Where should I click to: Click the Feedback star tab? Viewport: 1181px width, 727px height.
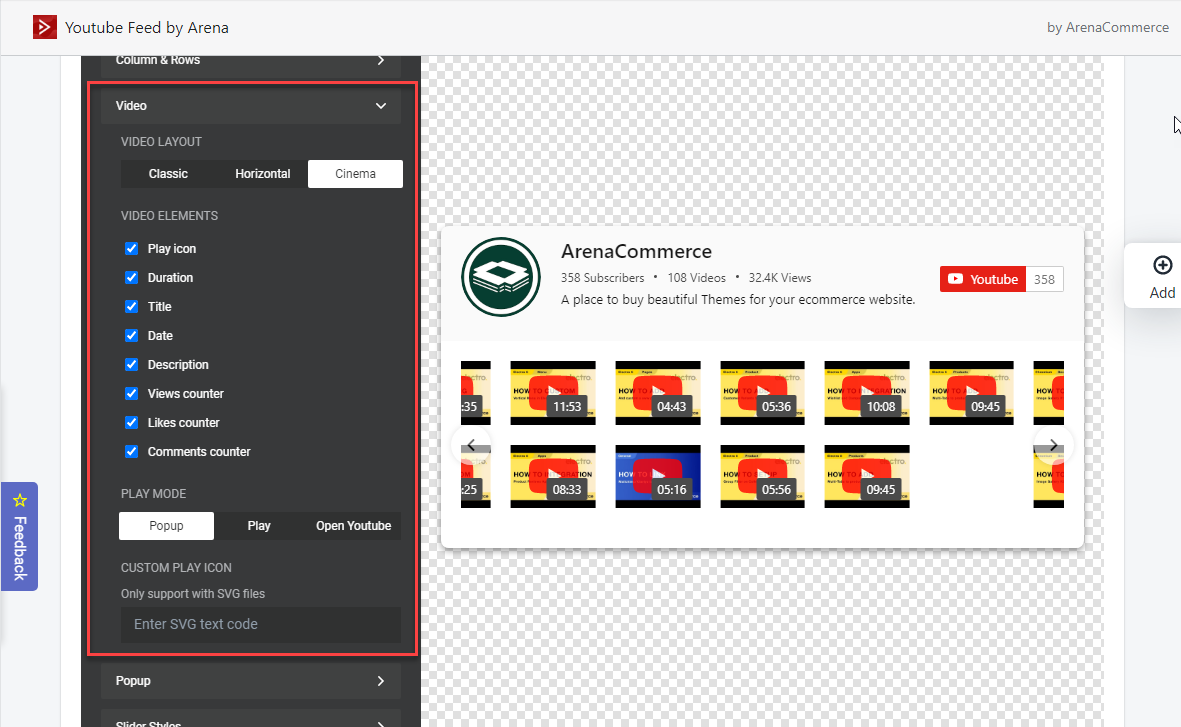tap(20, 536)
